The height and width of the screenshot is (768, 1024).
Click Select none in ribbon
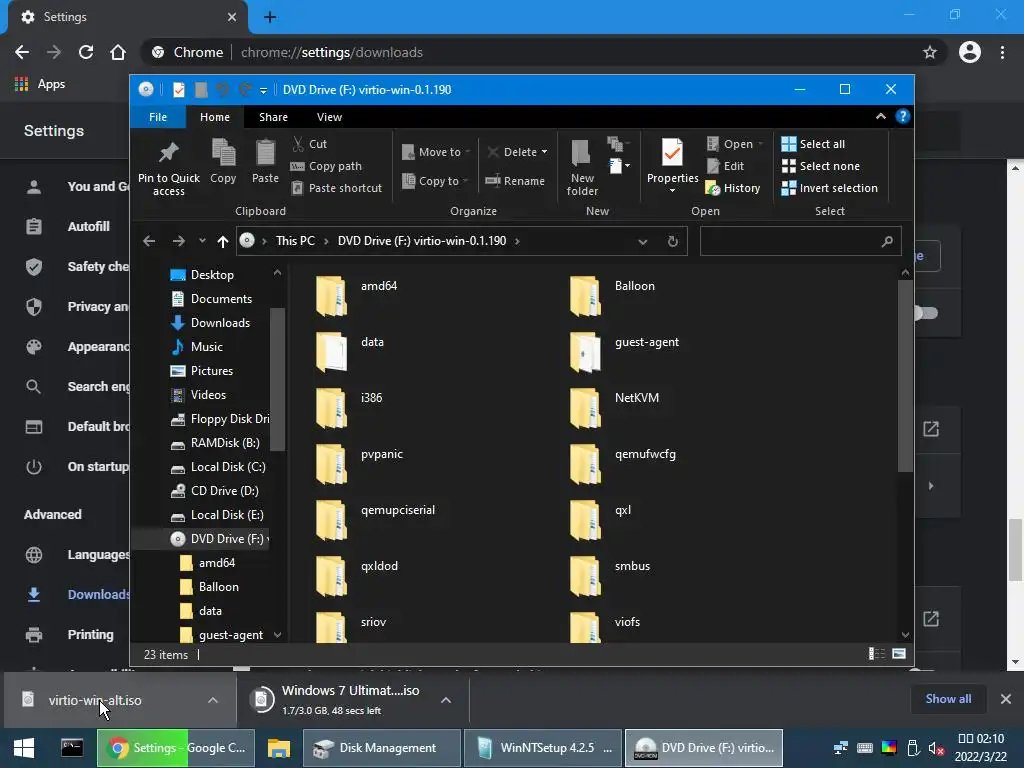tap(820, 166)
